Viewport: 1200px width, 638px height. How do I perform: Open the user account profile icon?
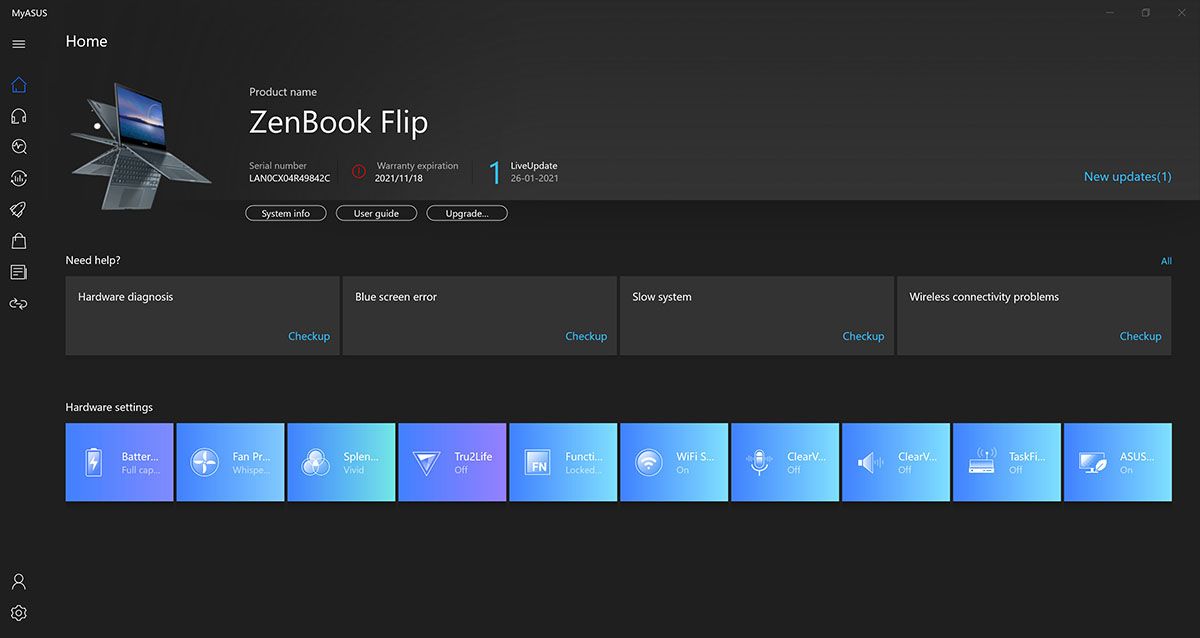(18, 581)
